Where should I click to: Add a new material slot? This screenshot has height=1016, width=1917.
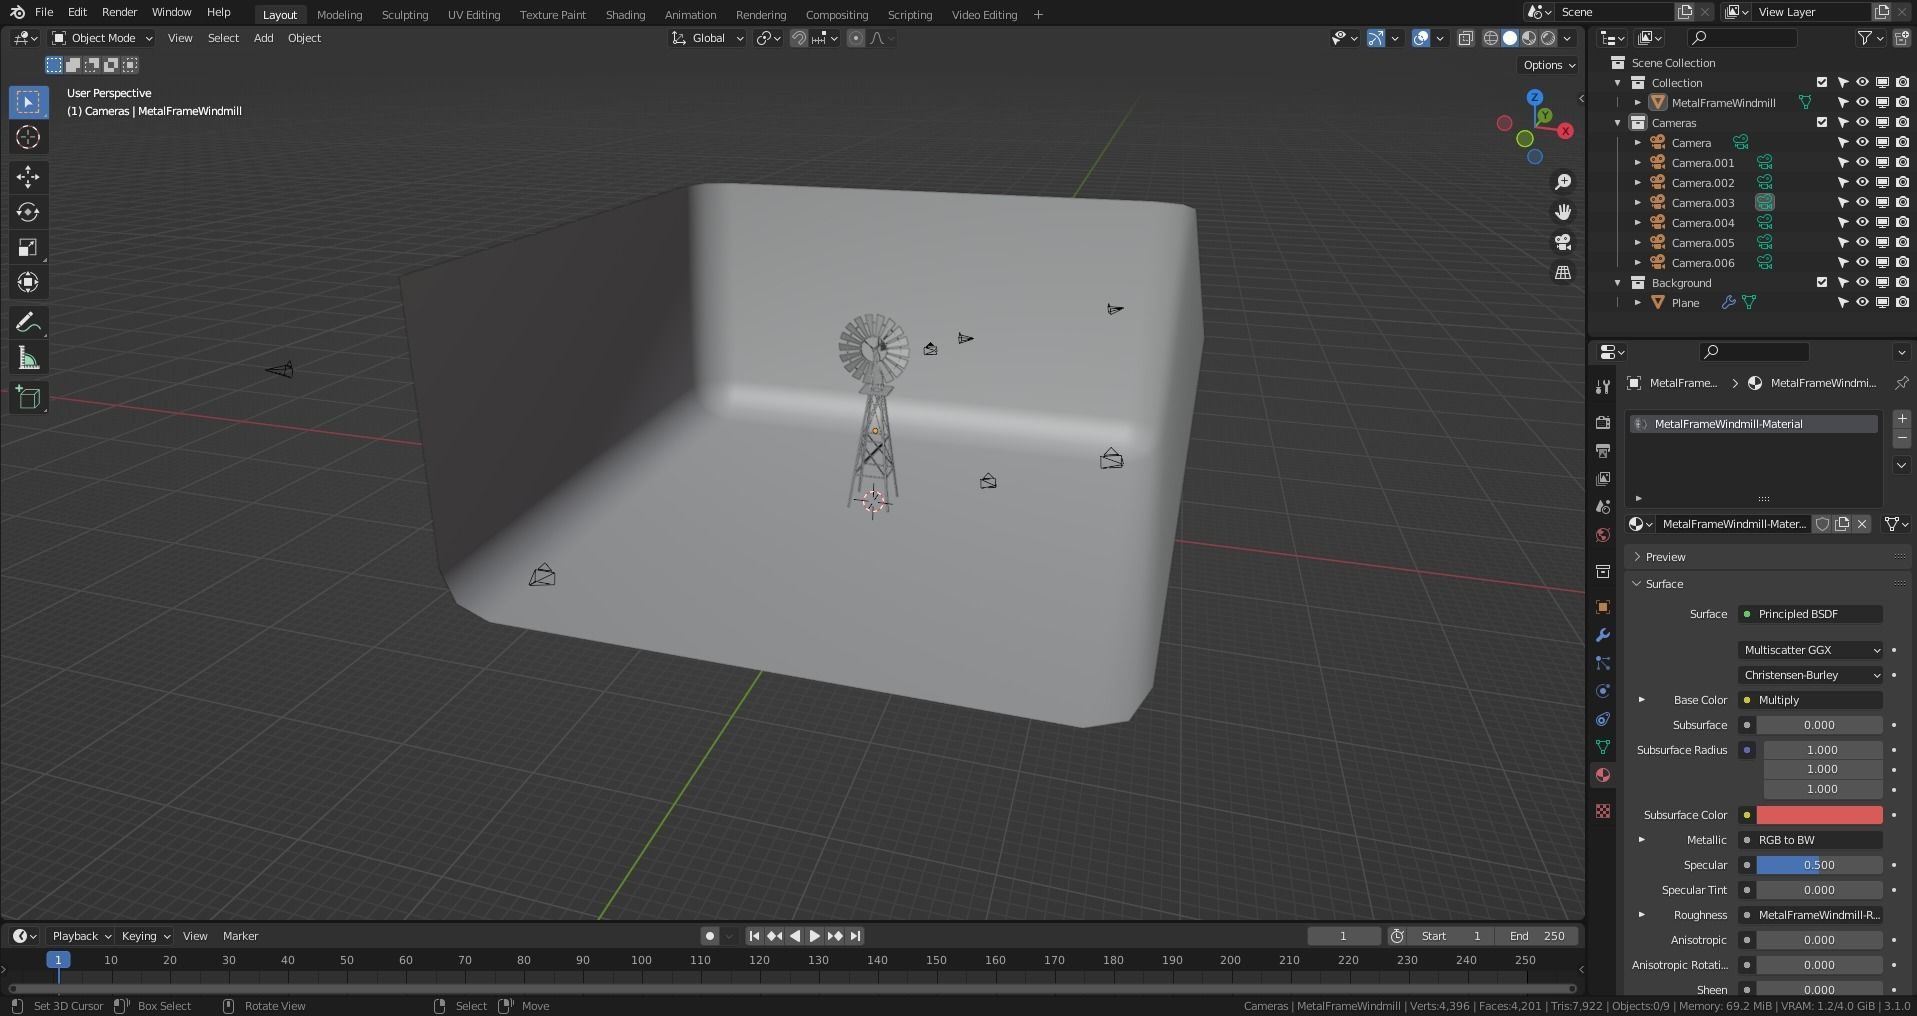(1902, 419)
